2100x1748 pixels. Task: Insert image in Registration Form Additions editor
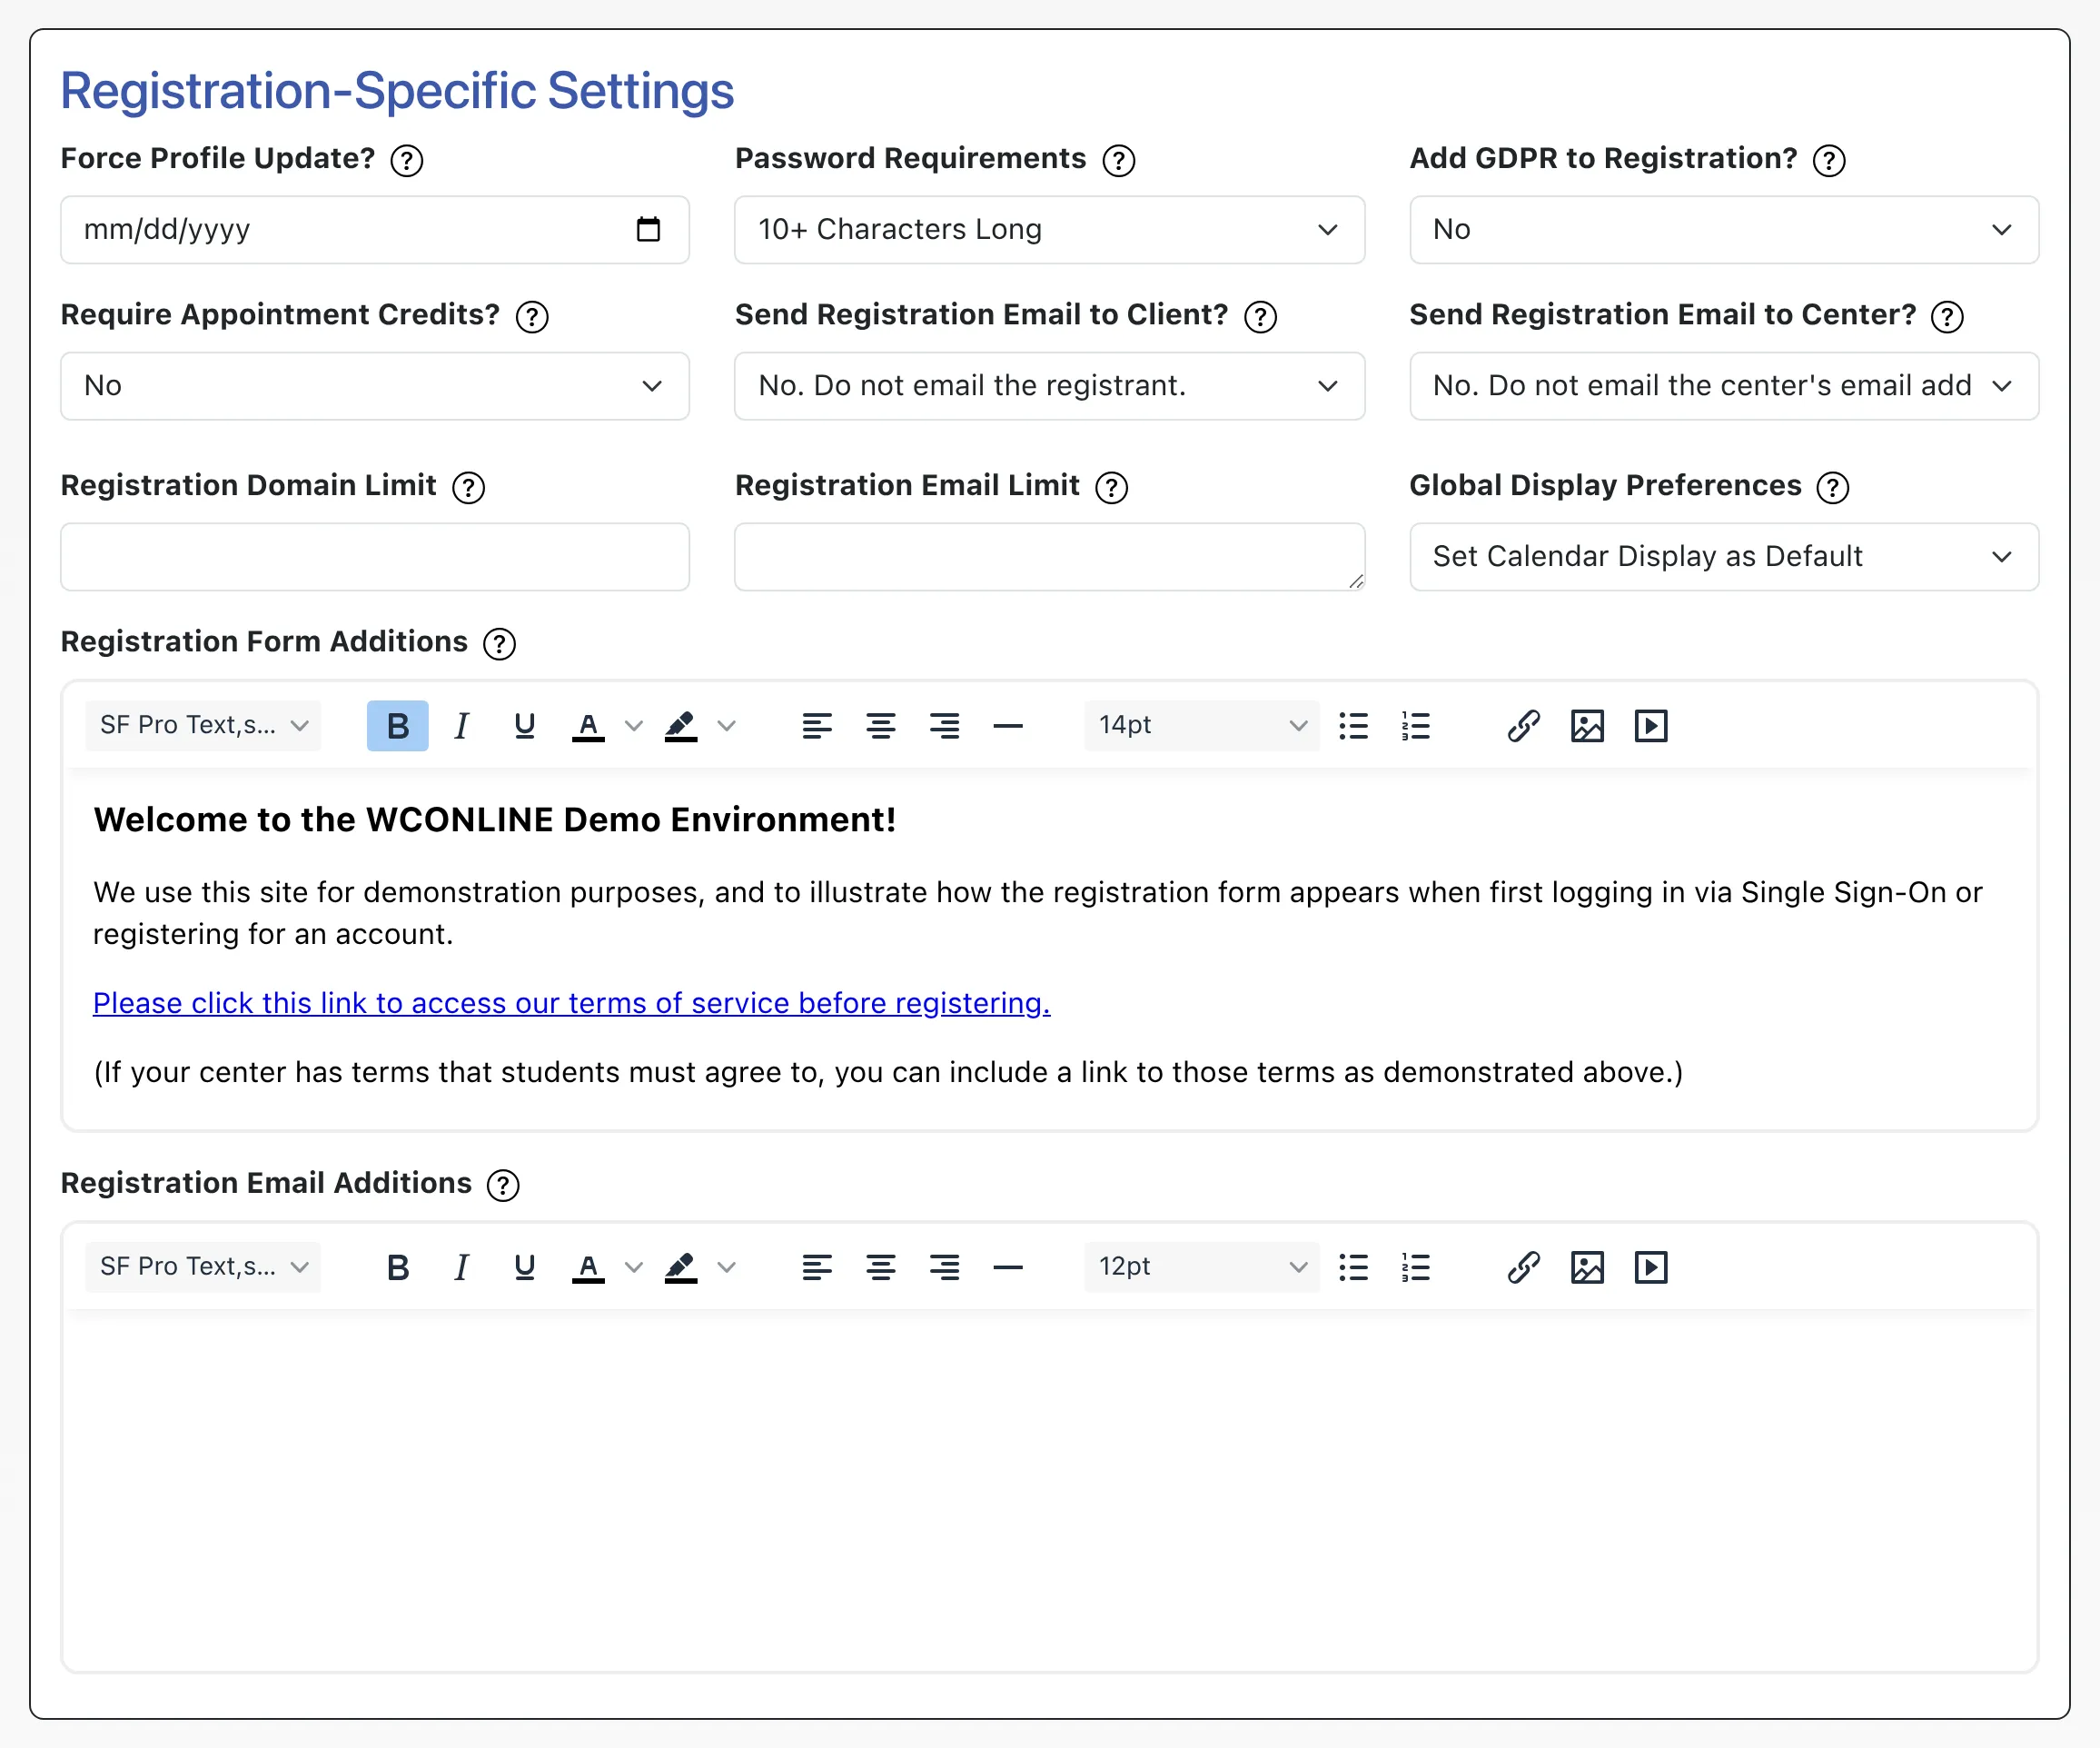click(1587, 725)
